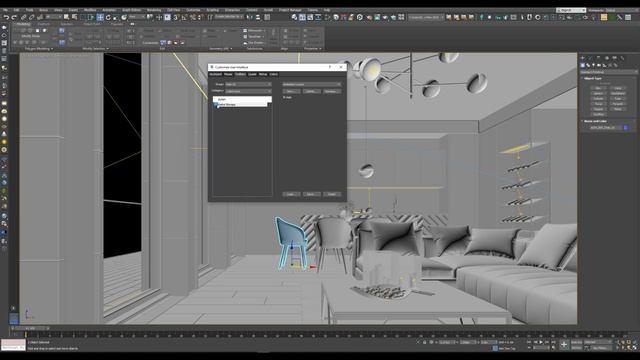
Task: Click the Rename... button in dialog
Action: click(x=331, y=91)
